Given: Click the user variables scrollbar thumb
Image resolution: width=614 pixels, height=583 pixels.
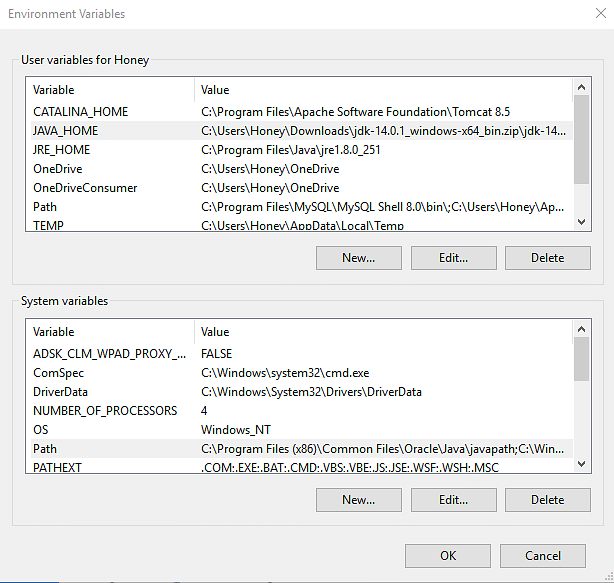Looking at the screenshot, I should click(x=581, y=139).
